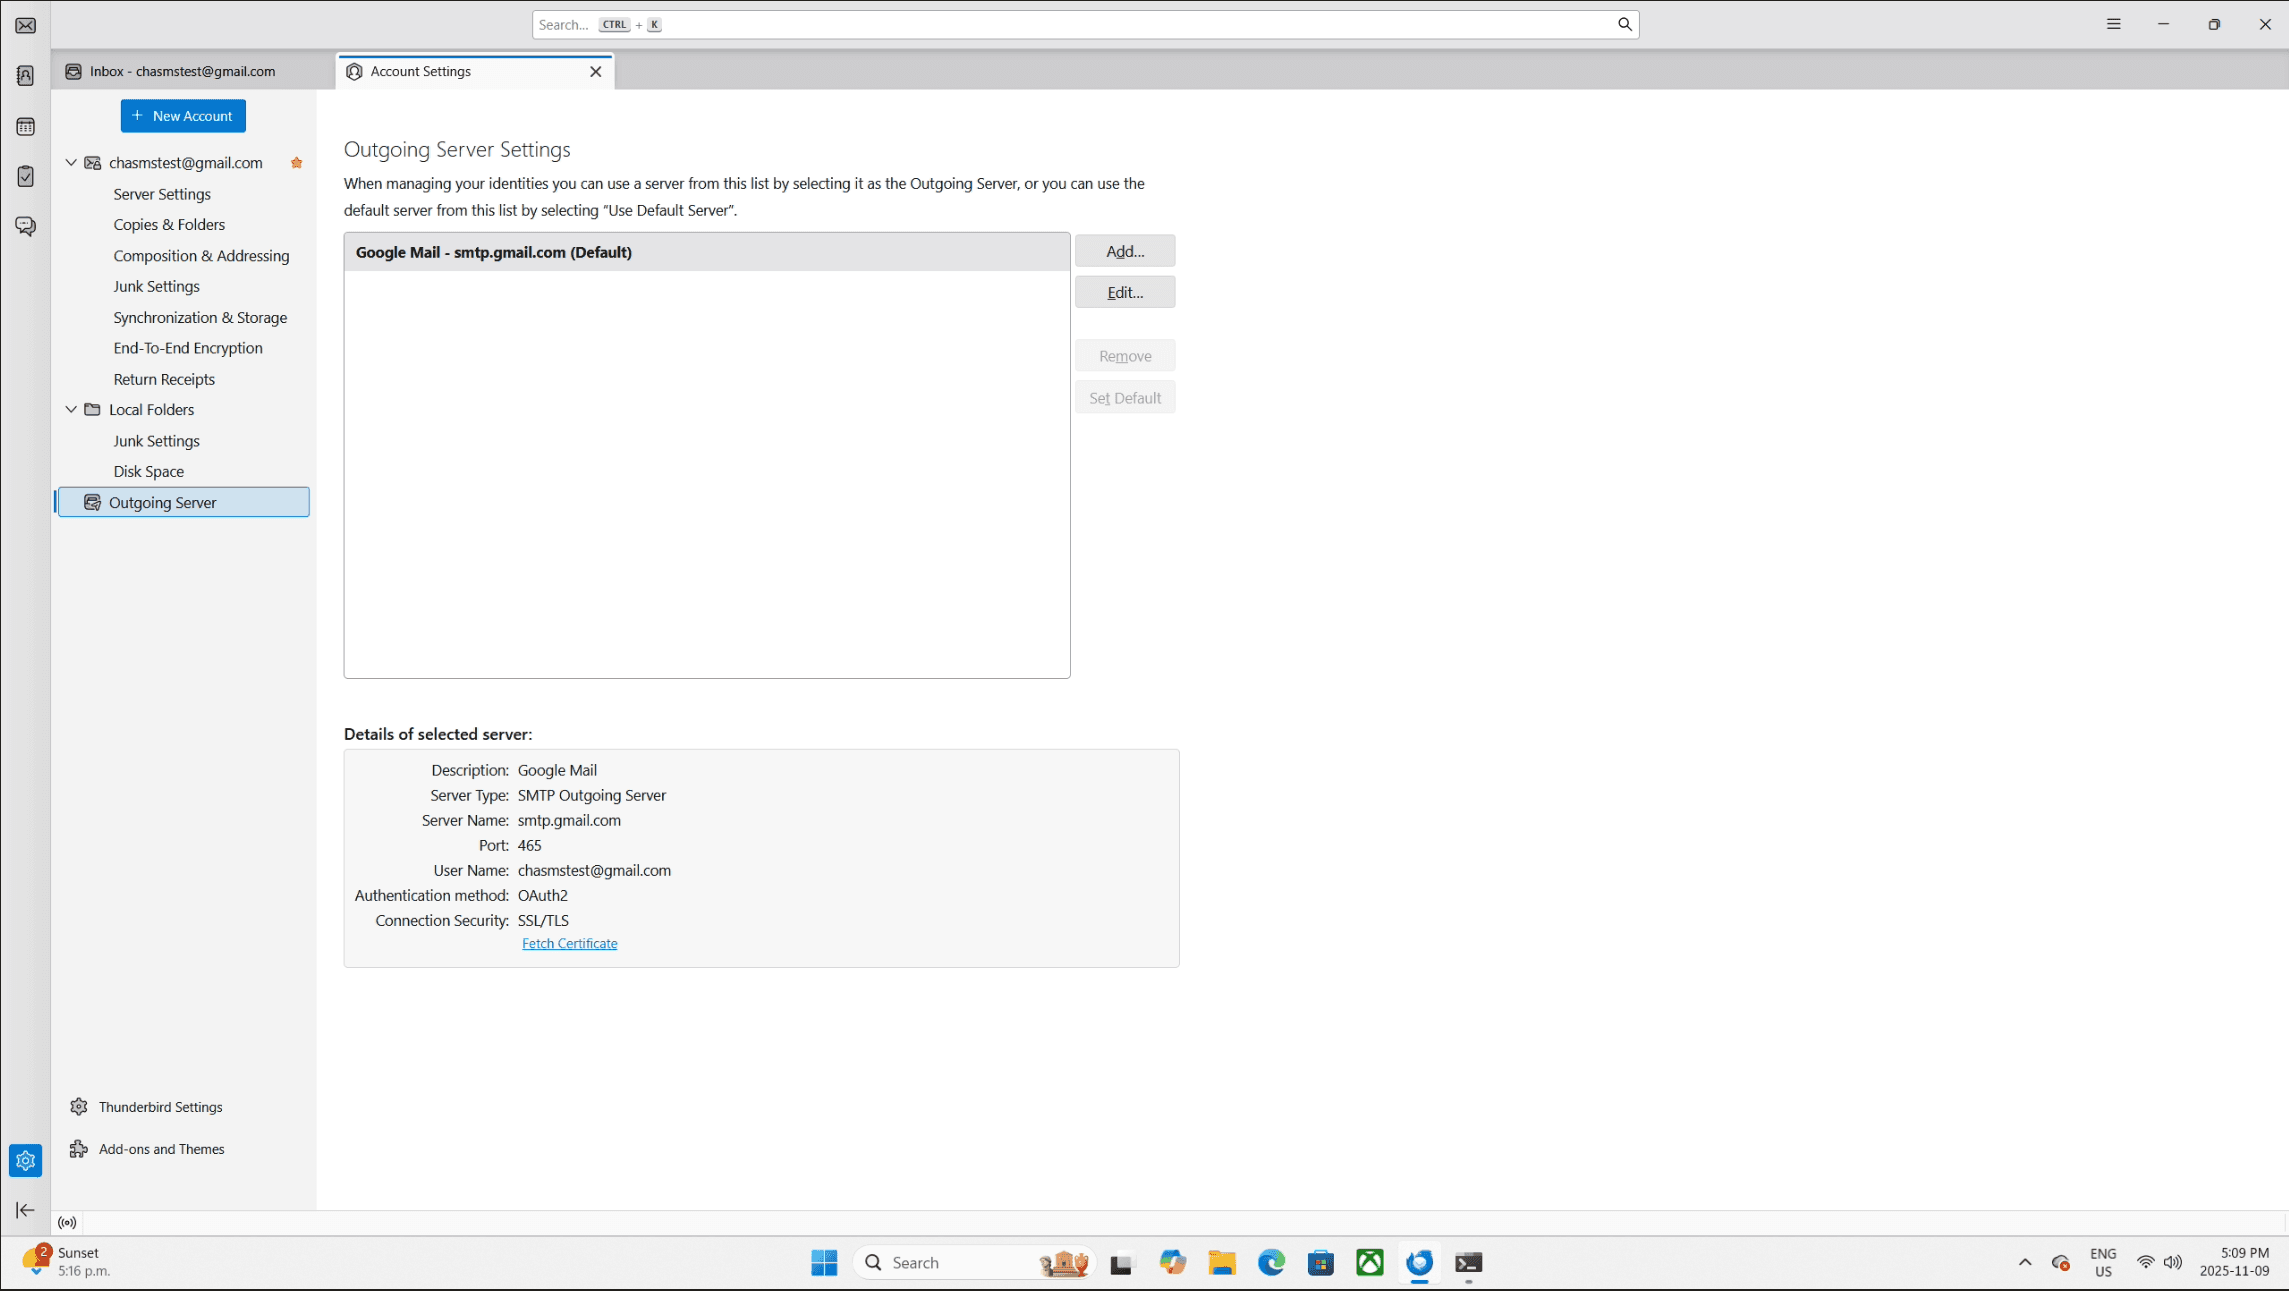This screenshot has width=2289, height=1291.
Task: Show hidden system tray icons chevron
Action: [x=2025, y=1262]
